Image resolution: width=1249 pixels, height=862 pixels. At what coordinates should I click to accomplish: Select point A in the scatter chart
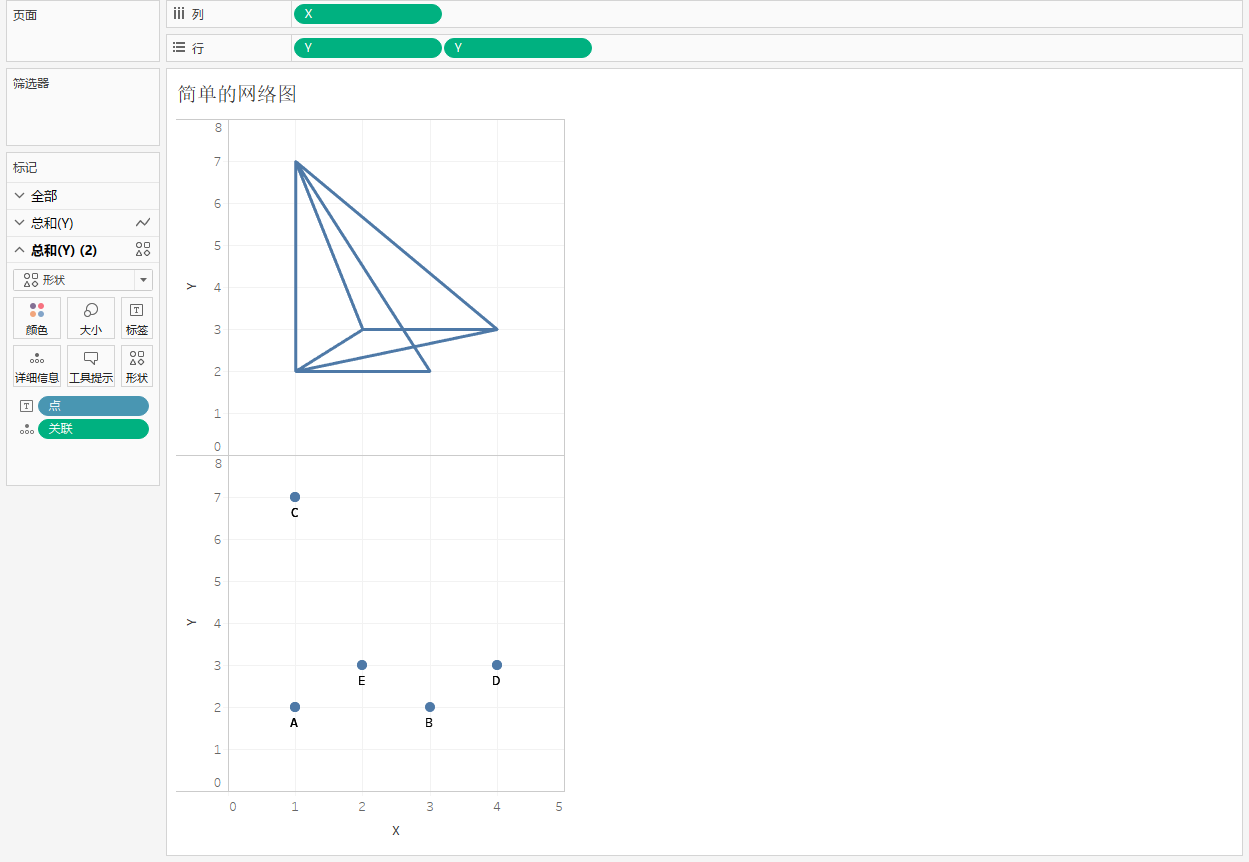click(x=295, y=707)
